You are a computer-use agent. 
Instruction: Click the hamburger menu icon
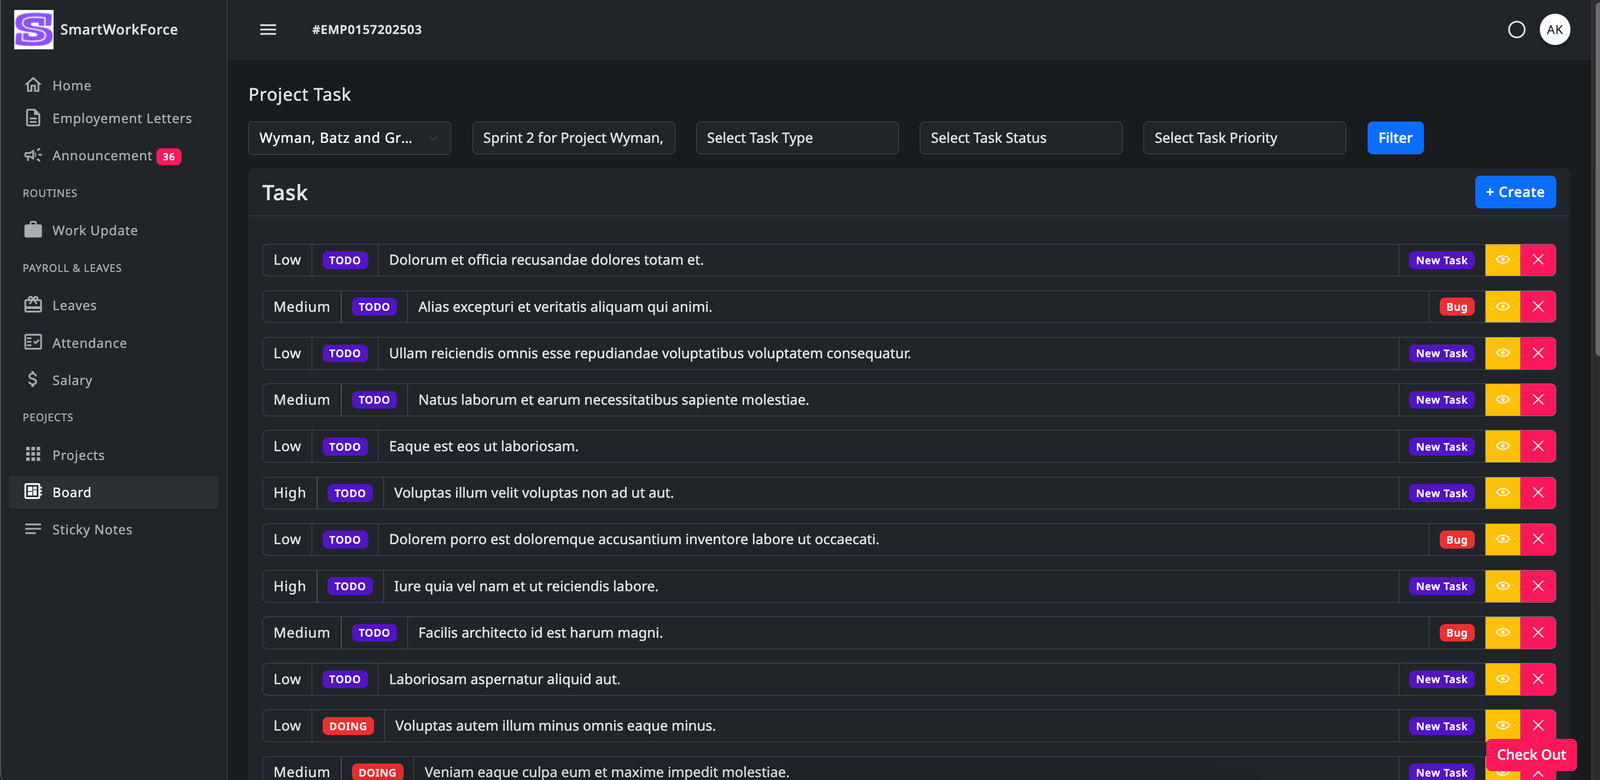[x=268, y=30]
